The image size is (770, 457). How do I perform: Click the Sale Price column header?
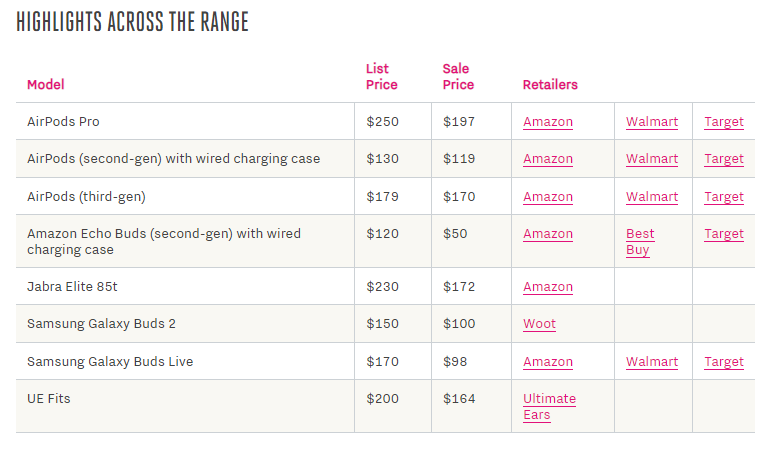[x=458, y=77]
